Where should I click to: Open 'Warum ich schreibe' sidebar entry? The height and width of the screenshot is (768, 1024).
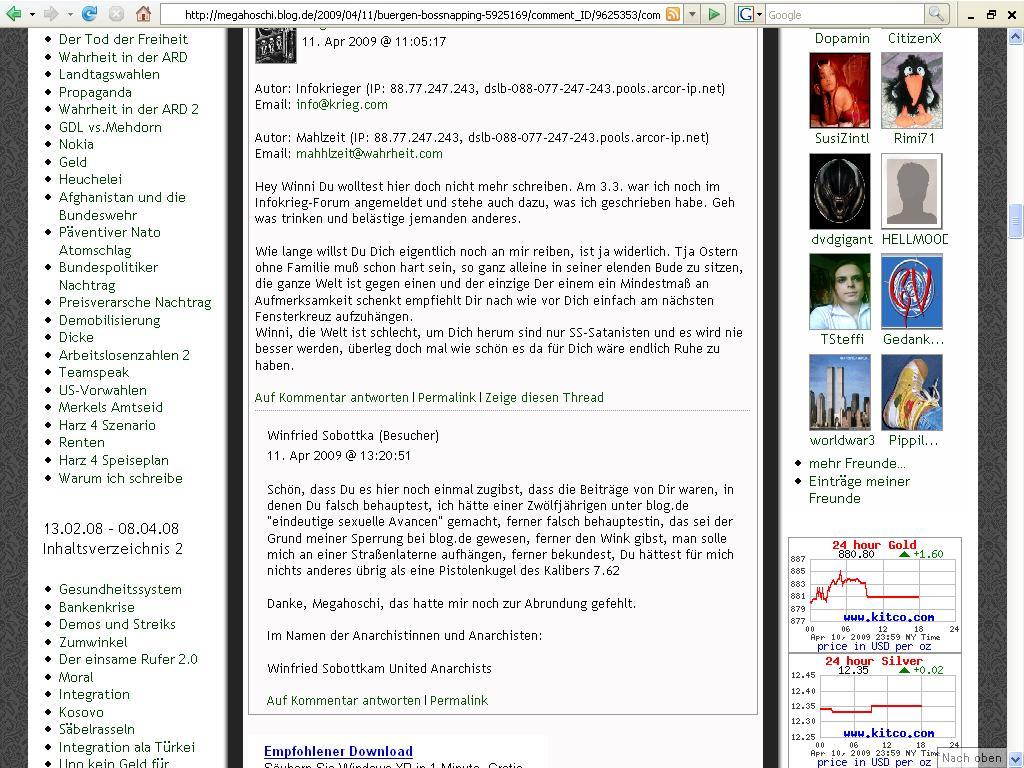pyautogui.click(x=121, y=478)
